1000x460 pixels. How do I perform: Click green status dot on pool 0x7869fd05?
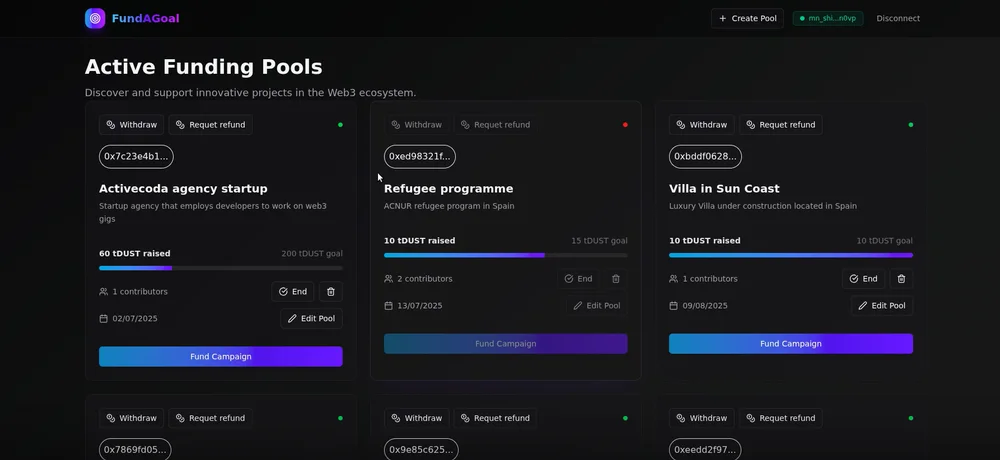(340, 419)
